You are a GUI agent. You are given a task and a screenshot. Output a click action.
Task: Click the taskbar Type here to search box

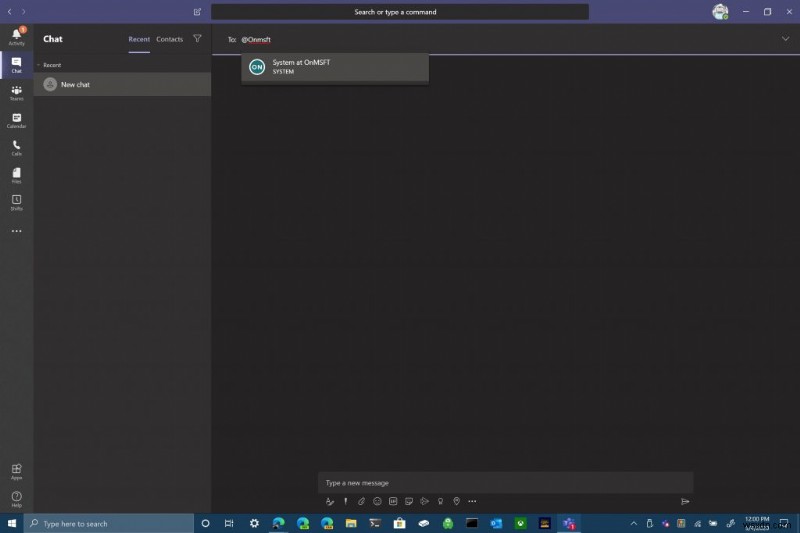pos(109,523)
